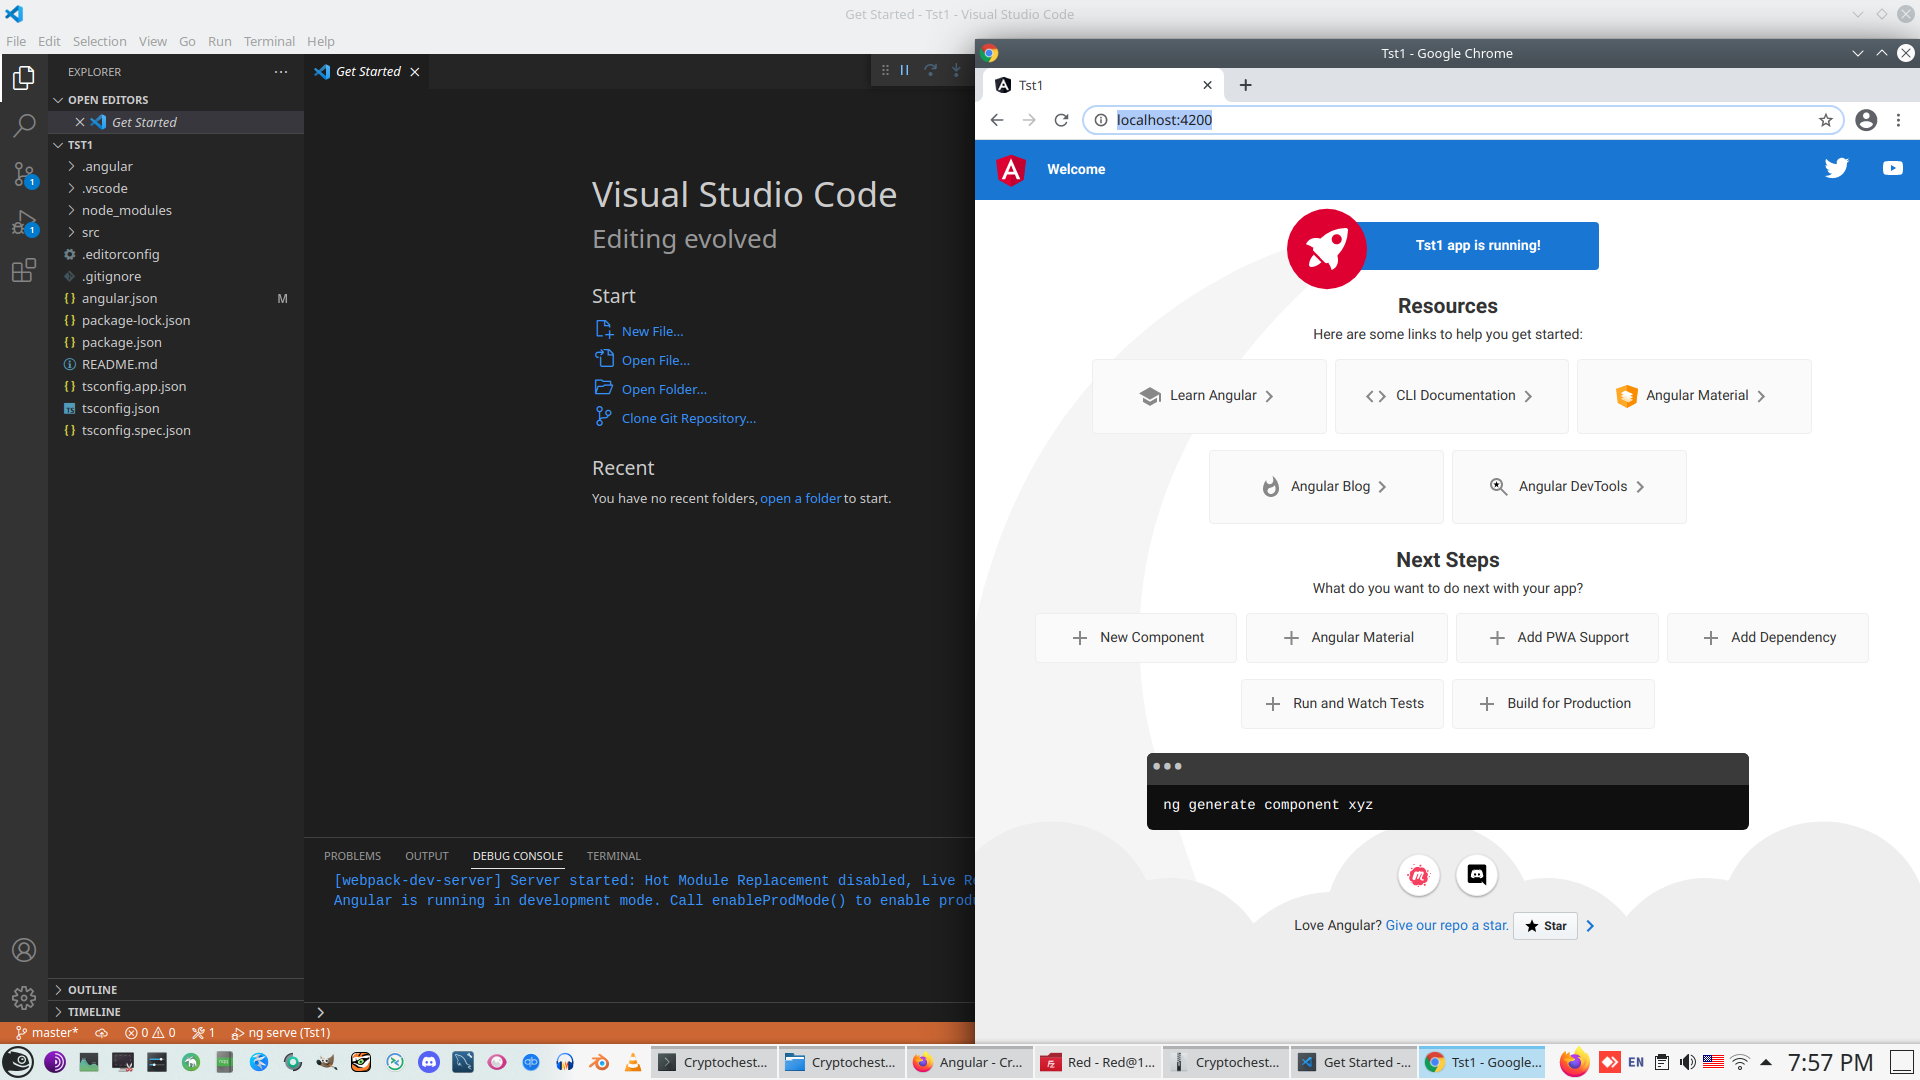Expand the src folder

point(91,232)
